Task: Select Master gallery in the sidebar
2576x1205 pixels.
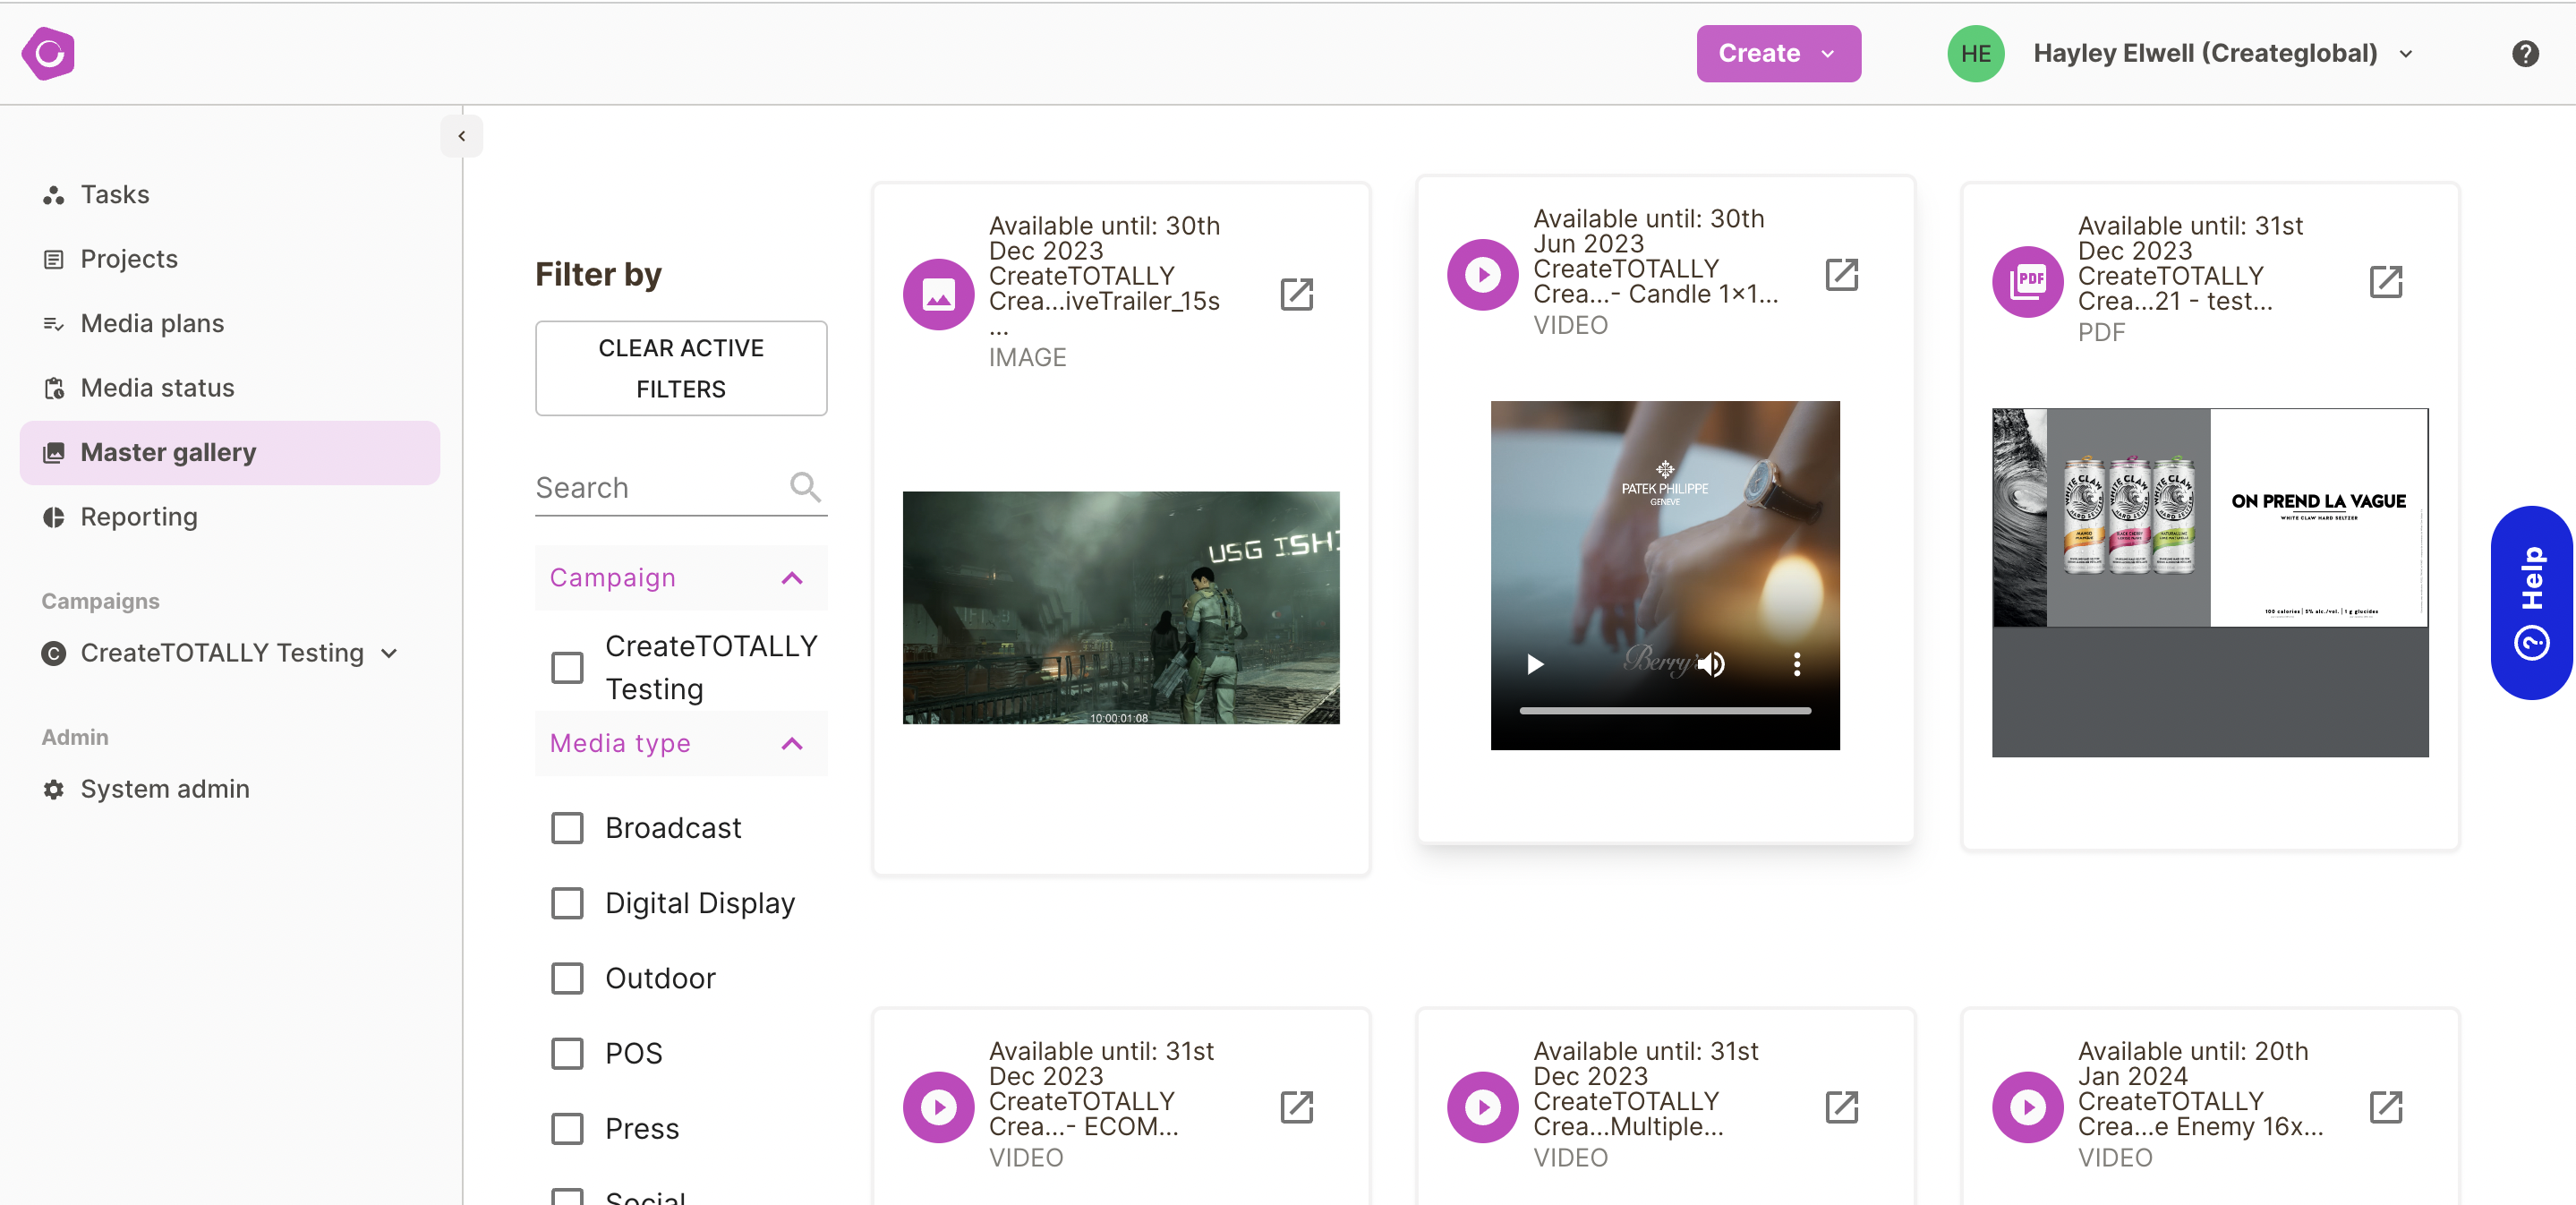Action: coord(229,453)
